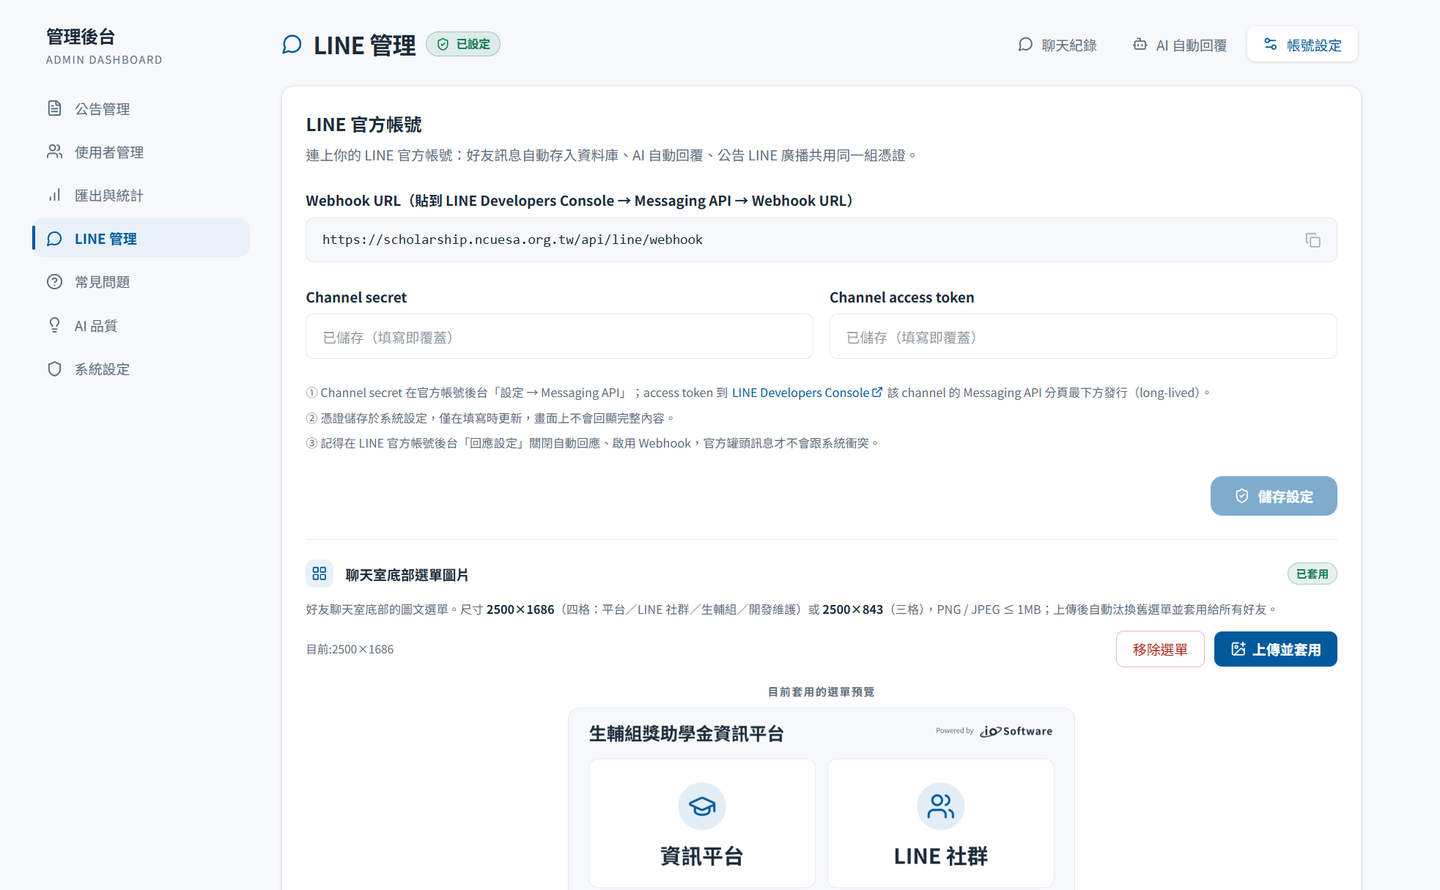Image resolution: width=1440 pixels, height=890 pixels.
Task: Click the 使用者管理 users icon in sidebar
Action: pyautogui.click(x=55, y=152)
